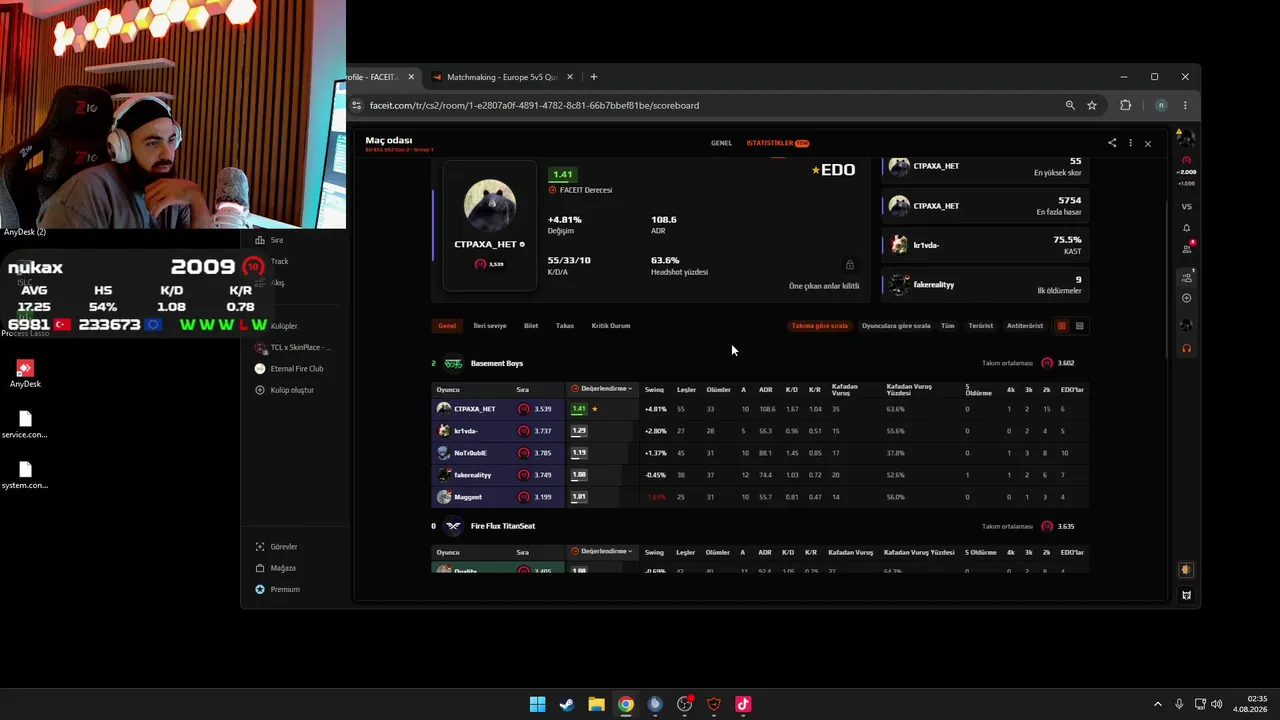
Task: Open Mağaza shop in the sidebar
Action: (276, 568)
